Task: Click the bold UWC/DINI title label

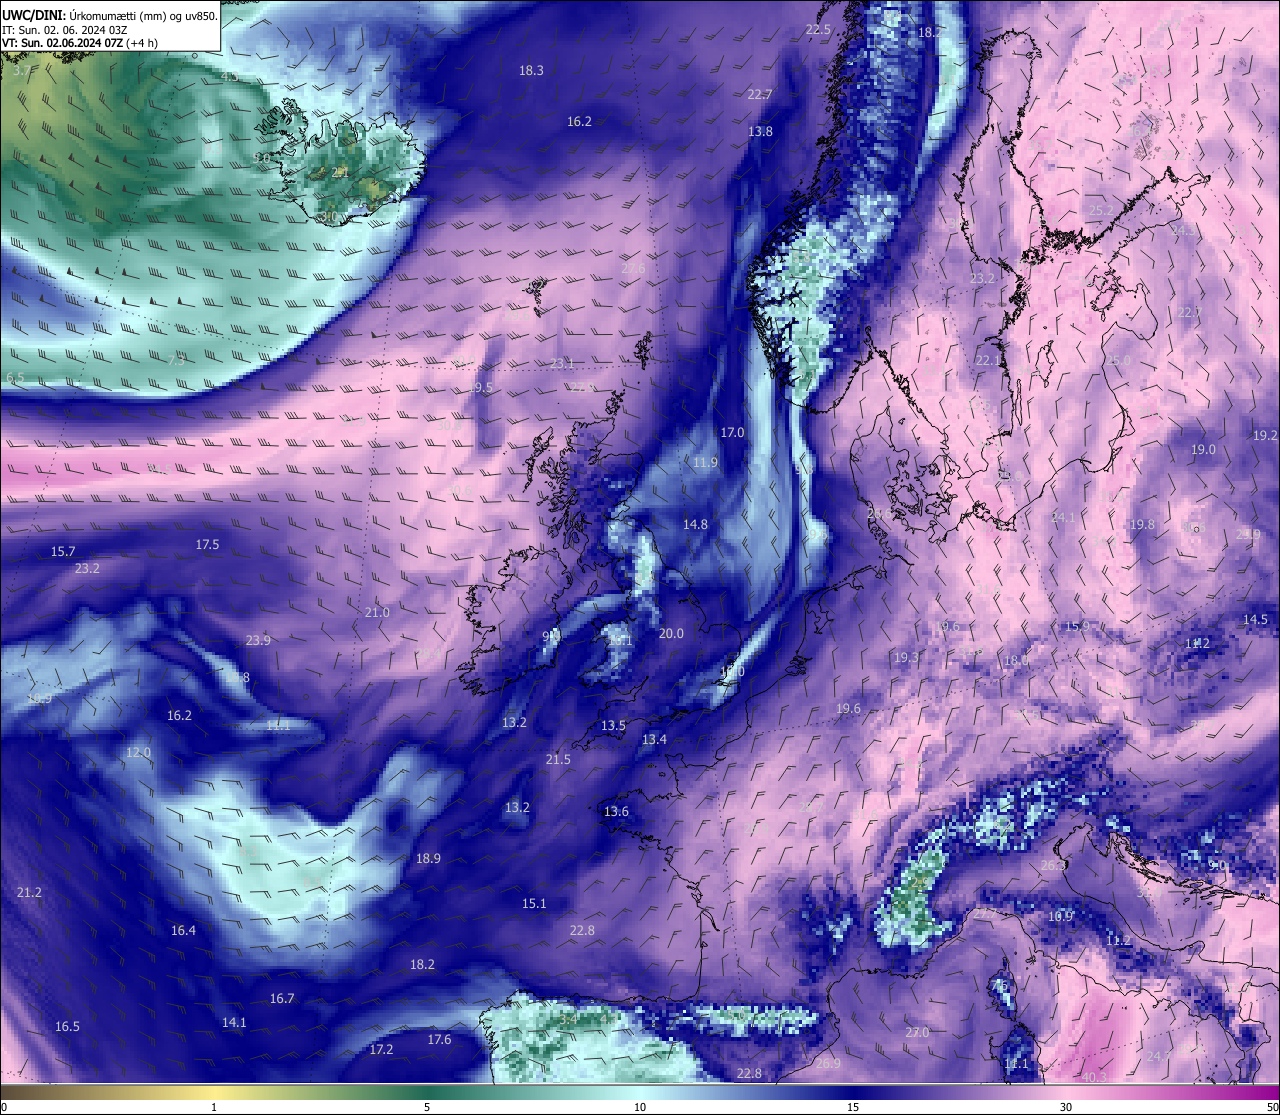Action: [34, 16]
